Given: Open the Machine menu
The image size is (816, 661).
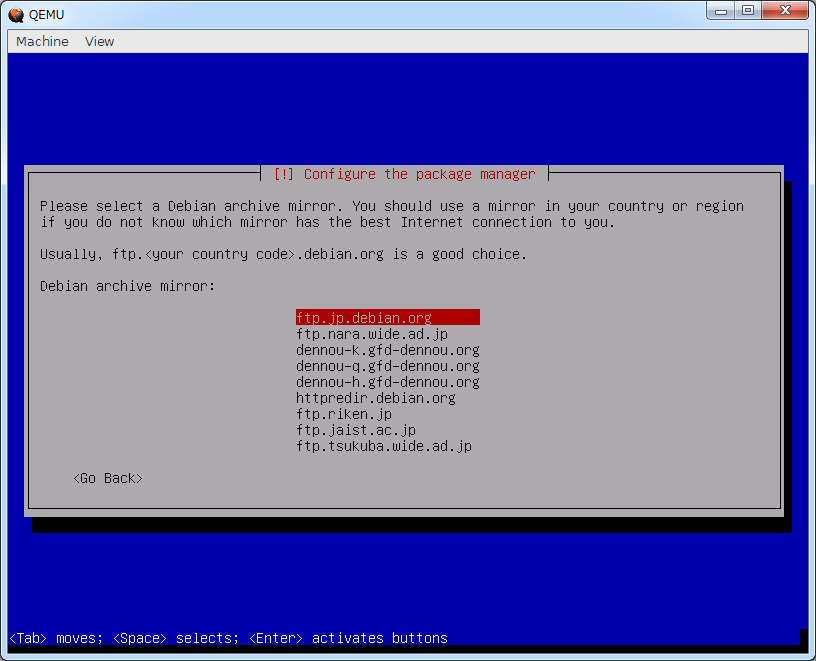Looking at the screenshot, I should (x=42, y=42).
